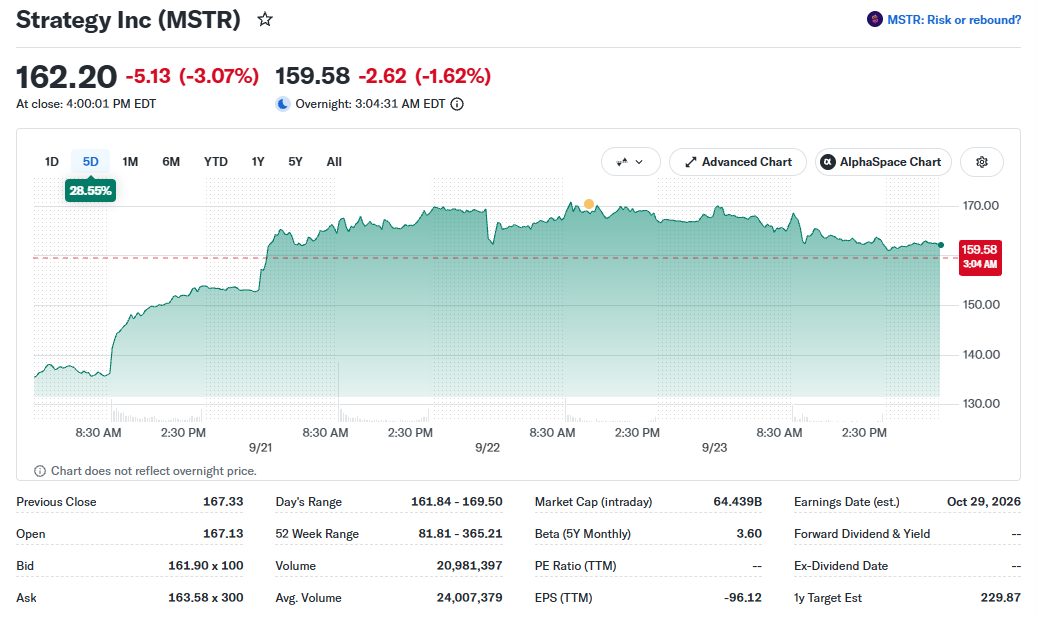Screen dimensions: 1038x618
Task: Click the overnight change -2.62 (-1.62%)
Action: click(424, 76)
